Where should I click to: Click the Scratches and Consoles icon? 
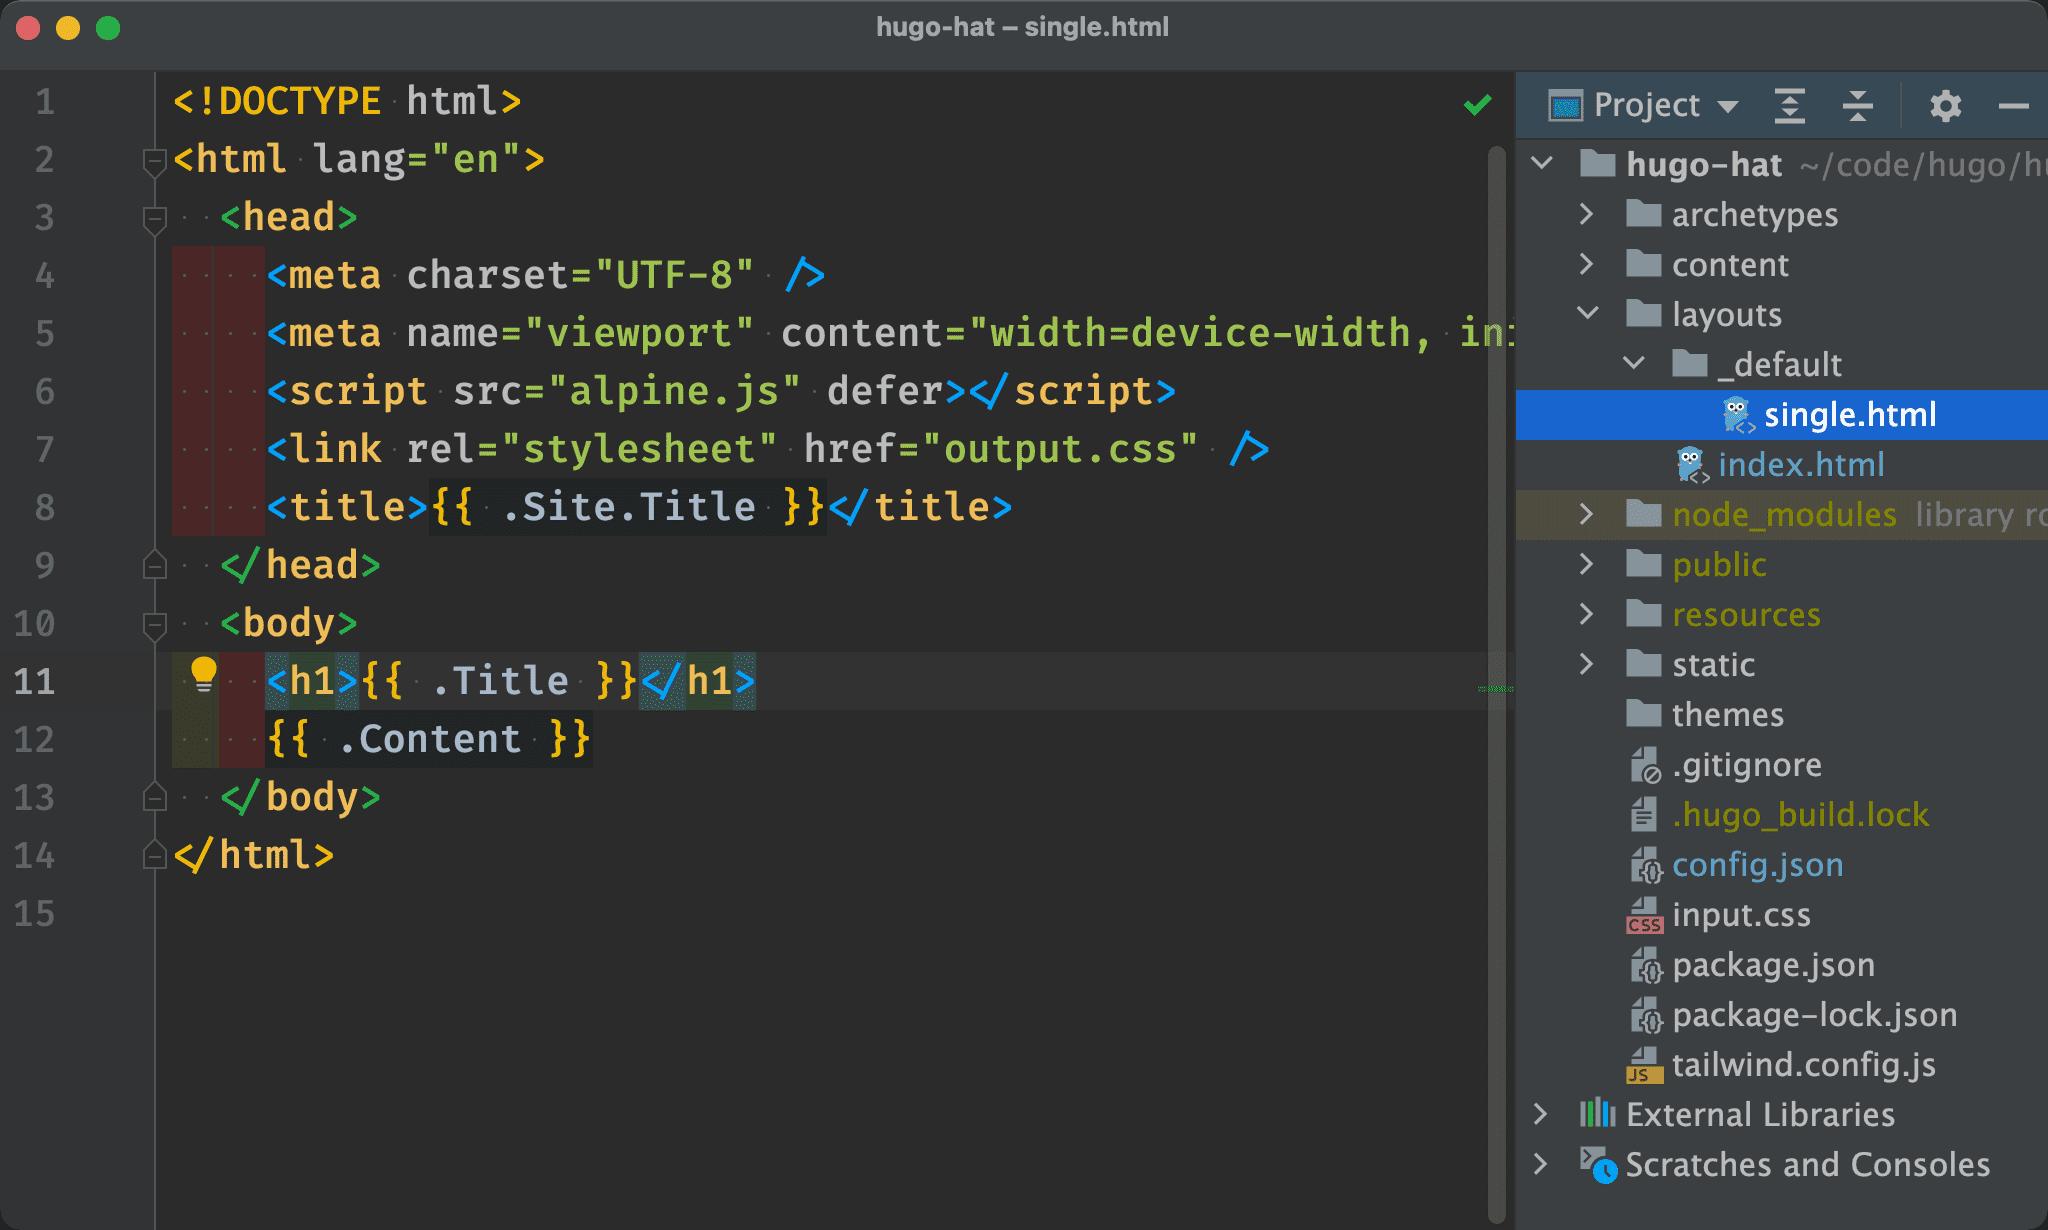tap(1597, 1165)
